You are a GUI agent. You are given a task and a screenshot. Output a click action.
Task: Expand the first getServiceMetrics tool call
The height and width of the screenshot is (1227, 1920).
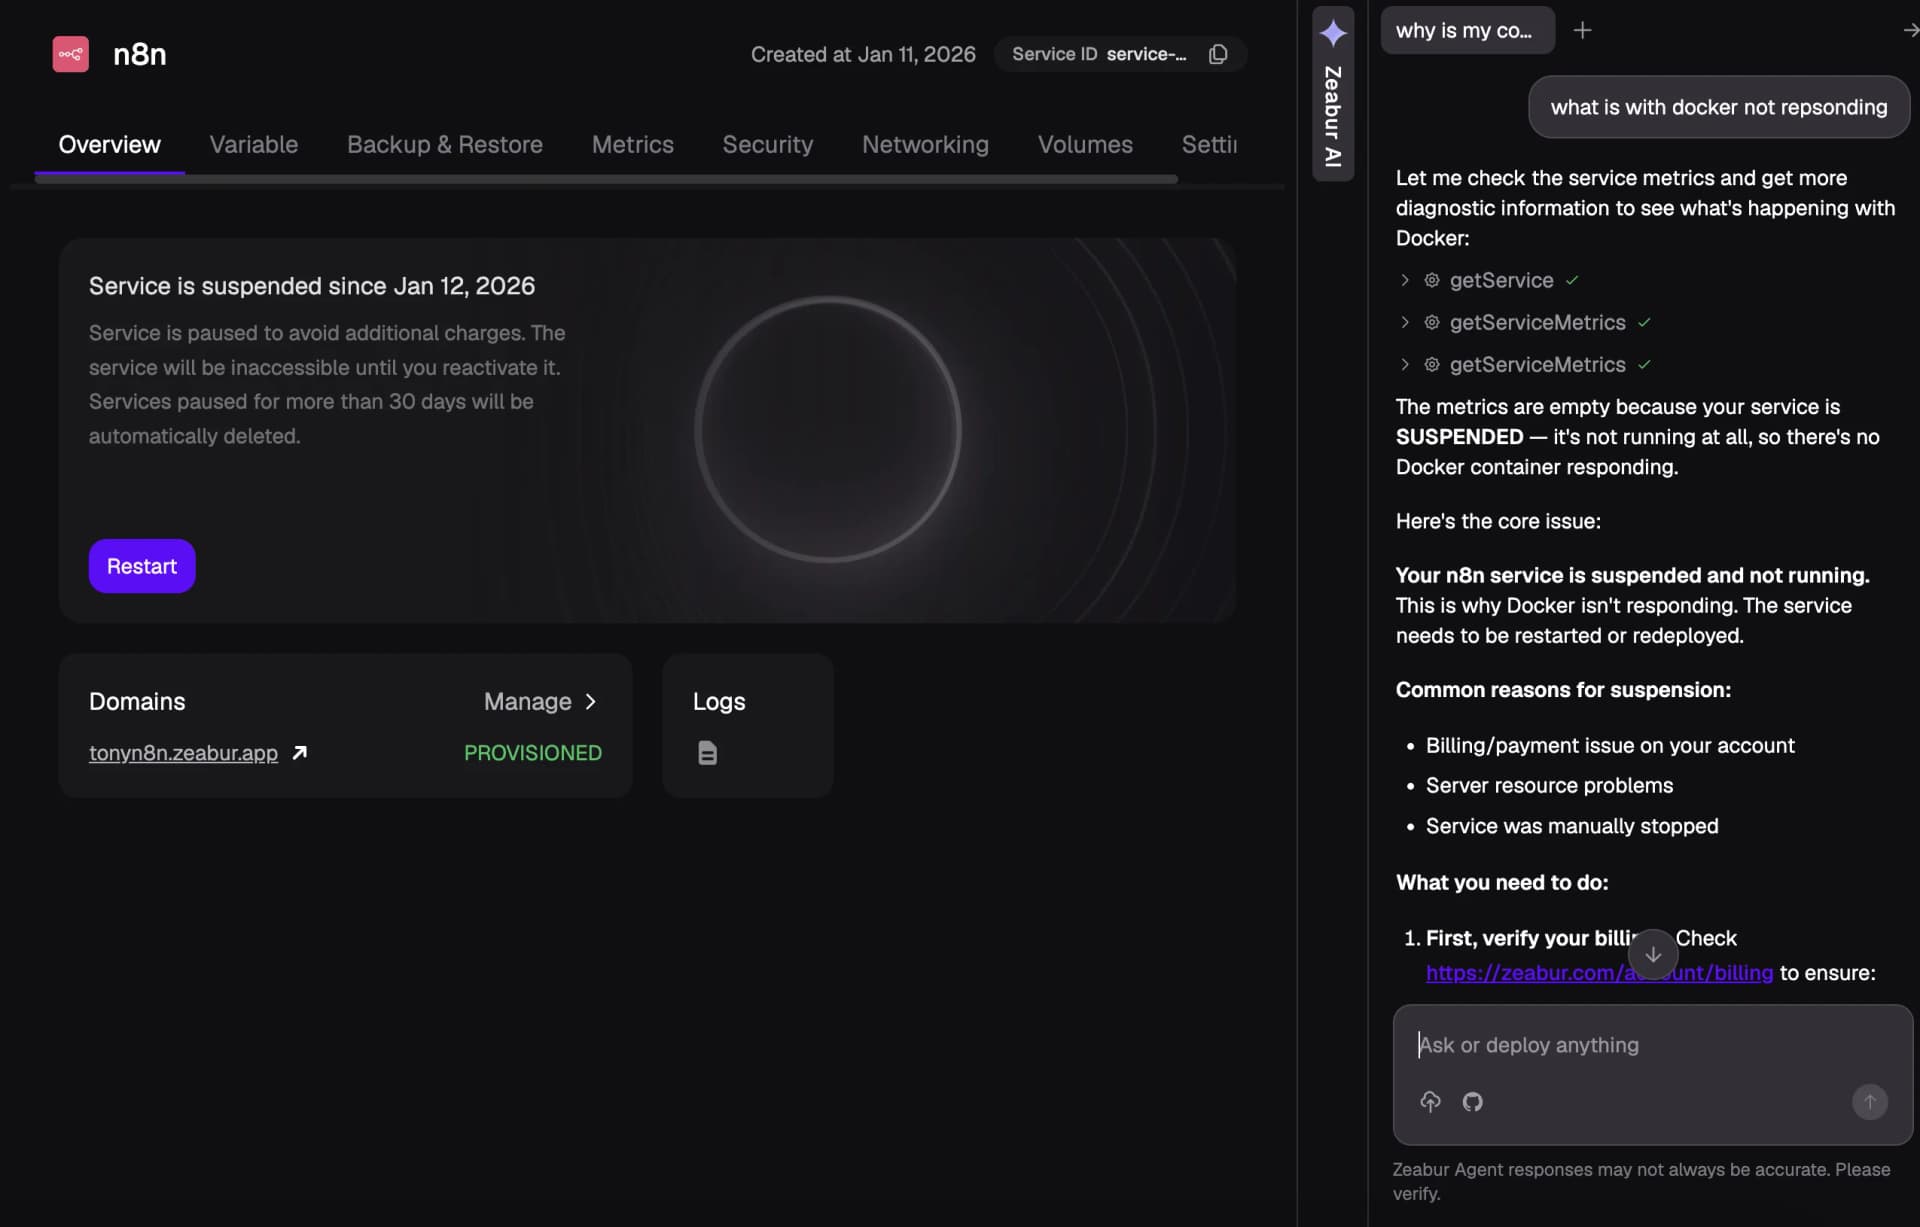[x=1405, y=322]
